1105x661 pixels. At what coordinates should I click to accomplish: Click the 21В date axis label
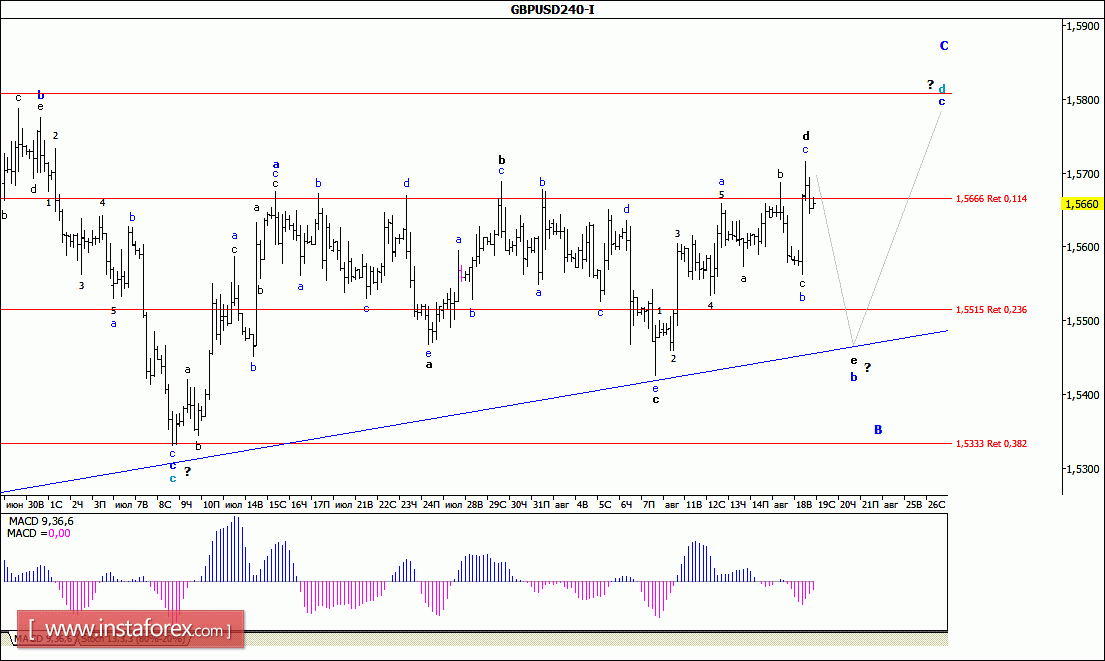coord(364,505)
